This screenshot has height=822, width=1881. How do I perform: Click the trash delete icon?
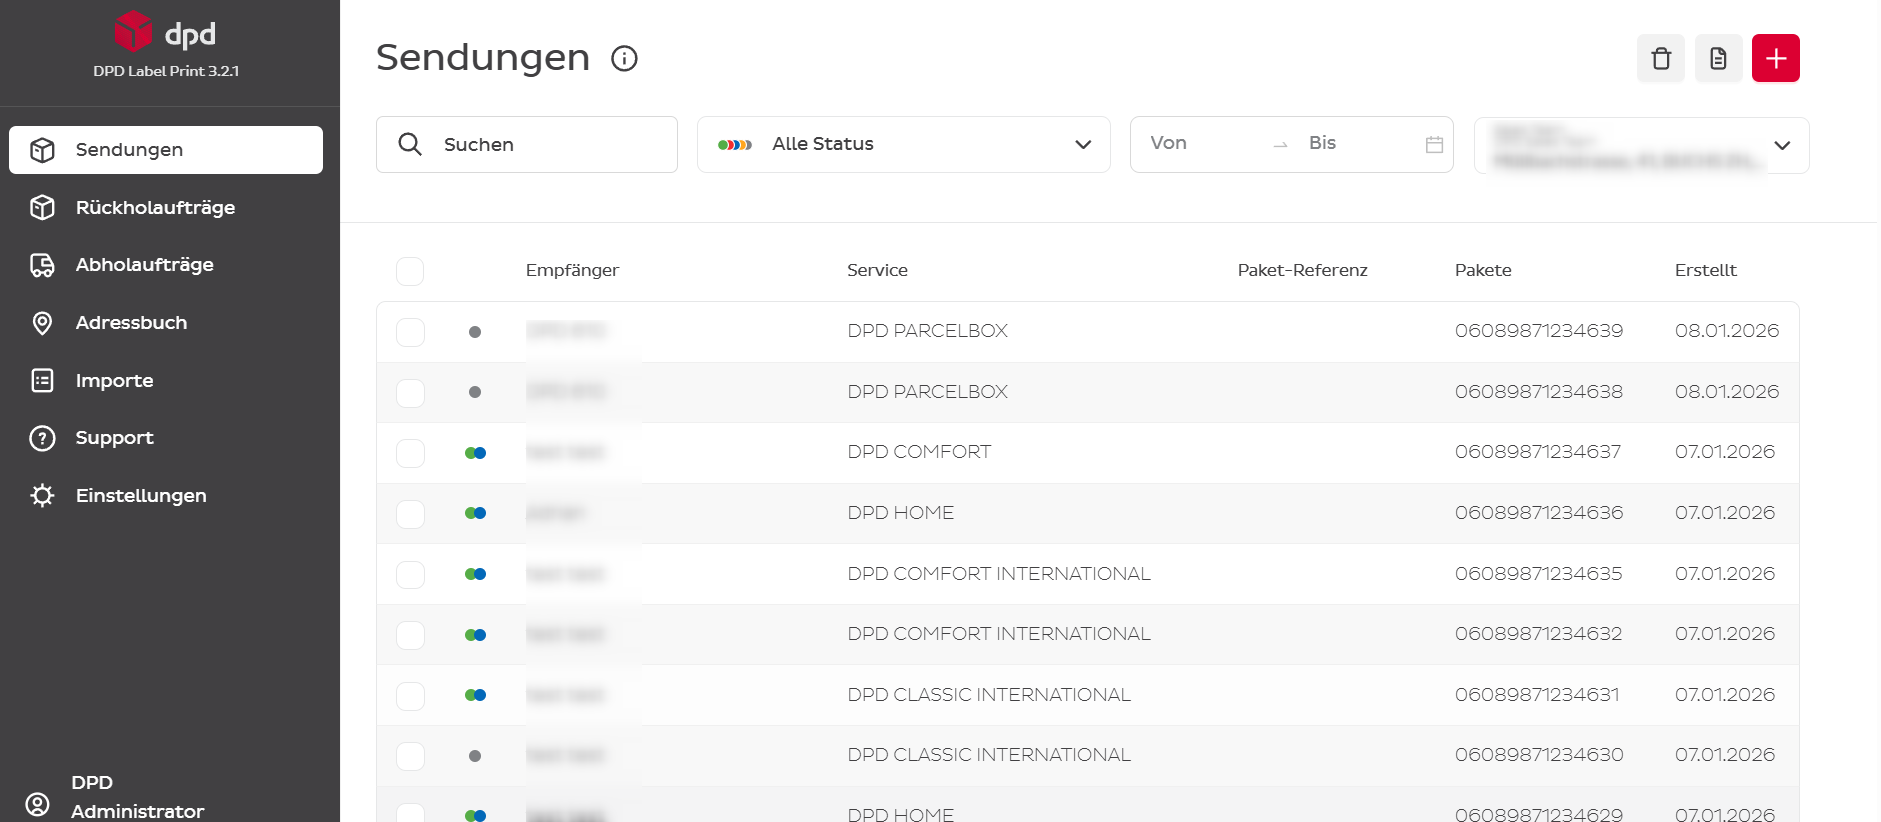point(1661,58)
